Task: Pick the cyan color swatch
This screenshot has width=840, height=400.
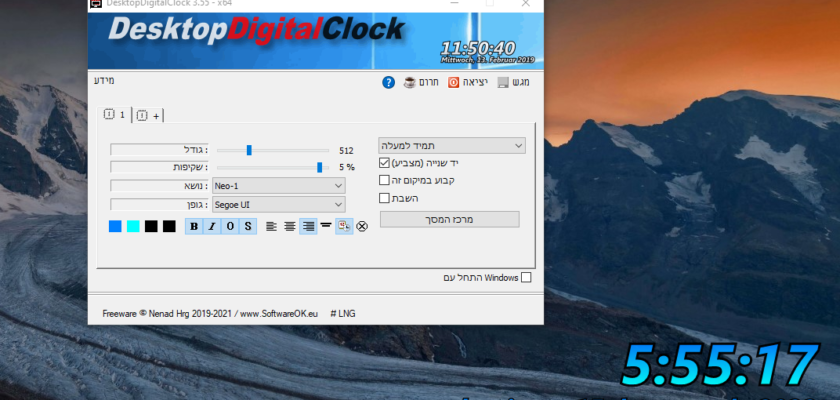Action: click(x=133, y=226)
